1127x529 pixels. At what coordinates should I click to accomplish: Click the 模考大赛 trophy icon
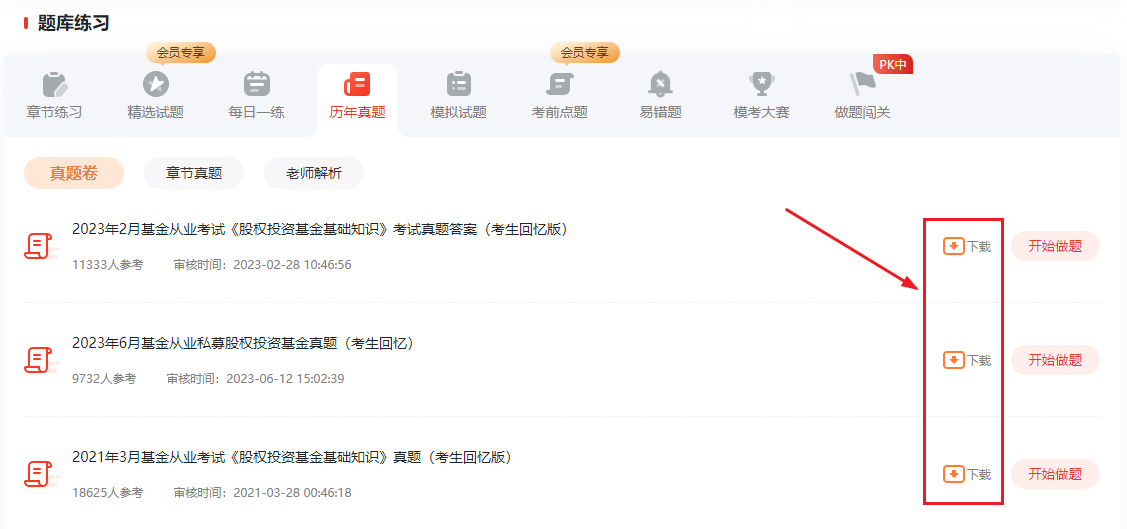(761, 84)
